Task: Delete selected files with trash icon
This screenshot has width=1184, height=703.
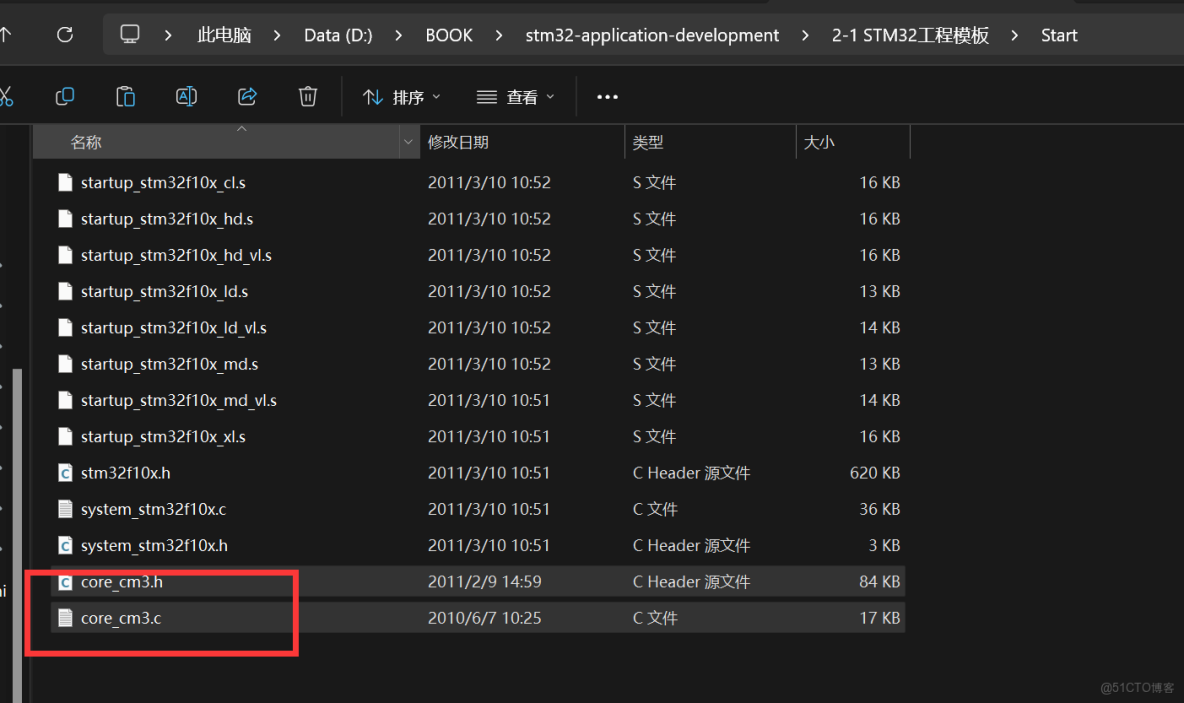Action: pyautogui.click(x=308, y=97)
